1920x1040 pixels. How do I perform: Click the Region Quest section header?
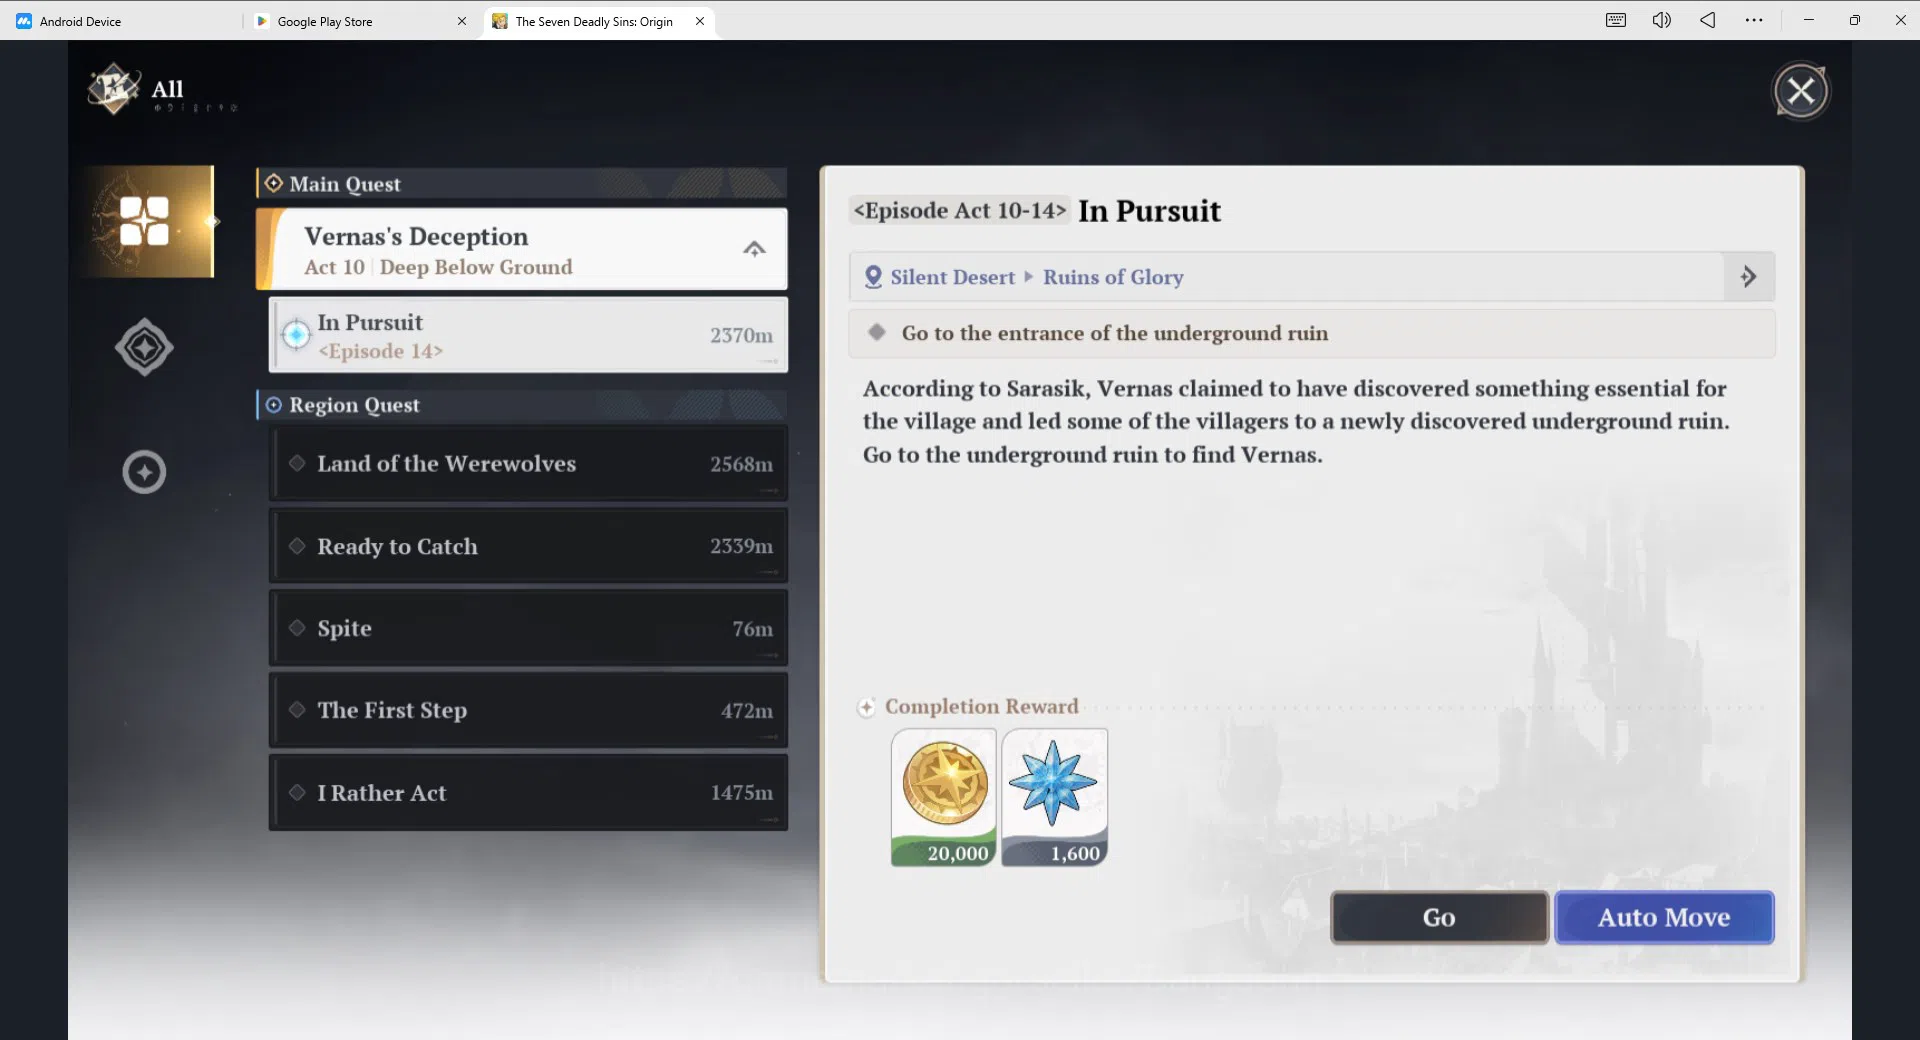pos(522,405)
